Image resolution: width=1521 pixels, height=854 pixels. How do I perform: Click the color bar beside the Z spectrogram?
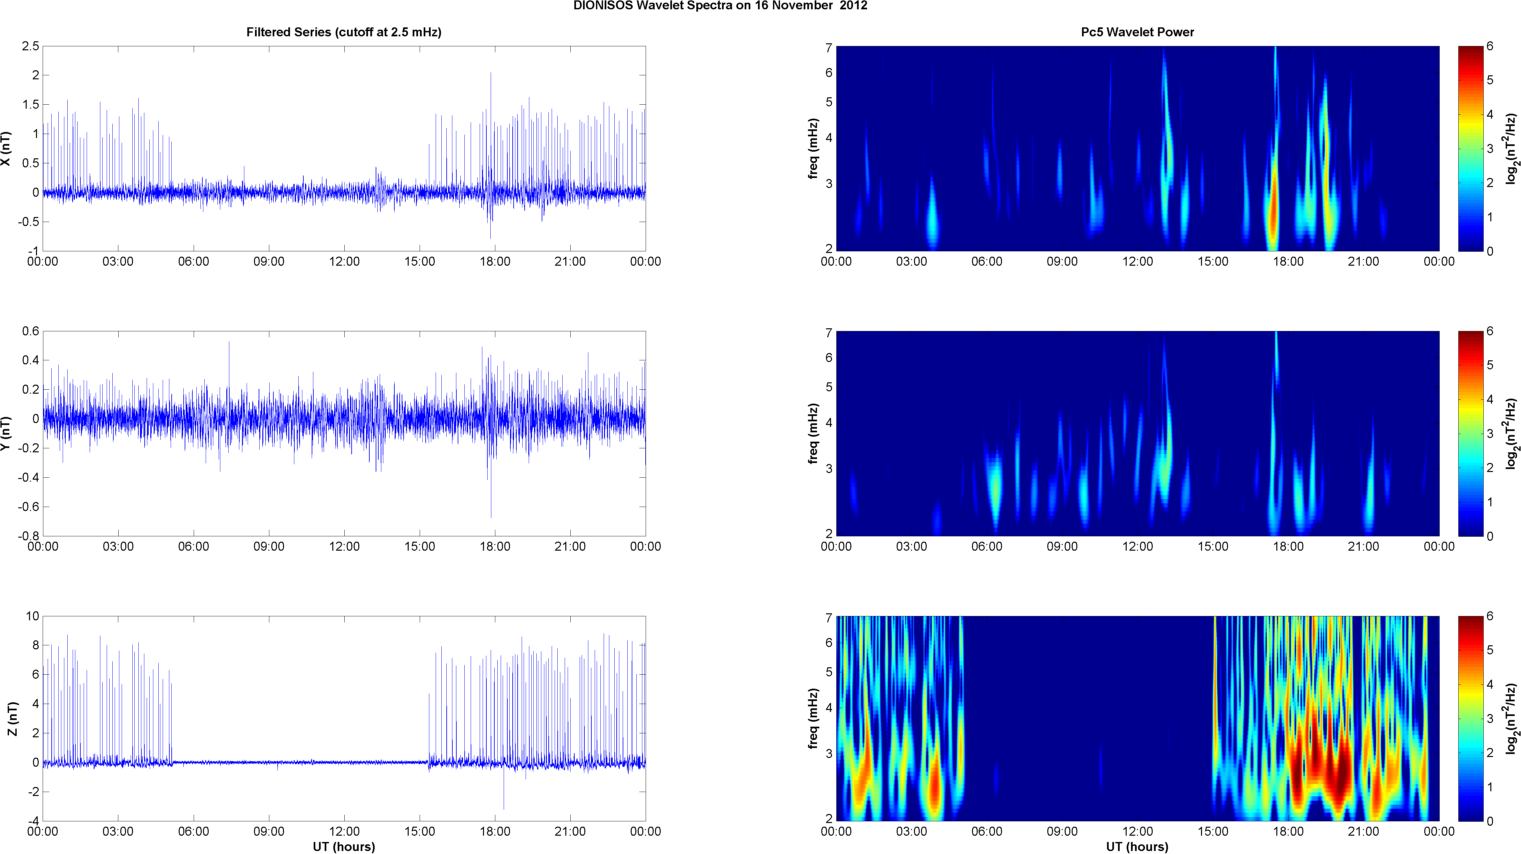(x=1470, y=718)
